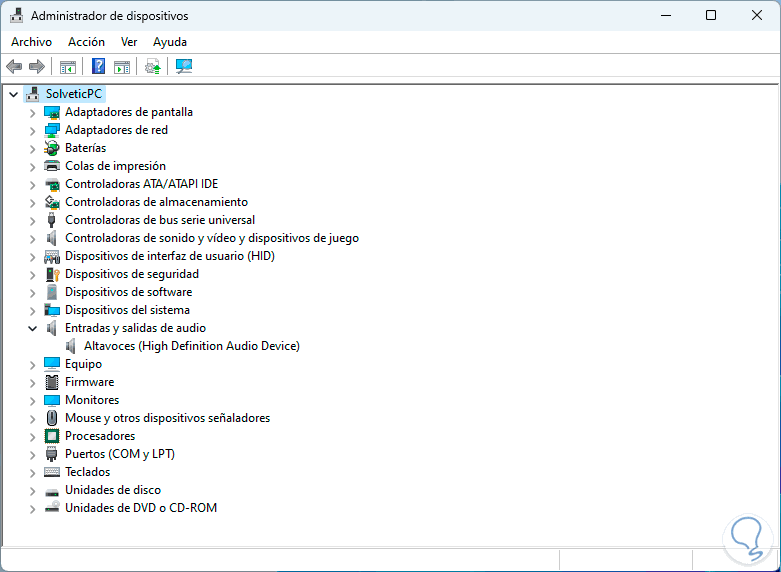Viewport: 781px width, 572px height.
Task: Click the Mouse device icon
Action: coord(52,418)
